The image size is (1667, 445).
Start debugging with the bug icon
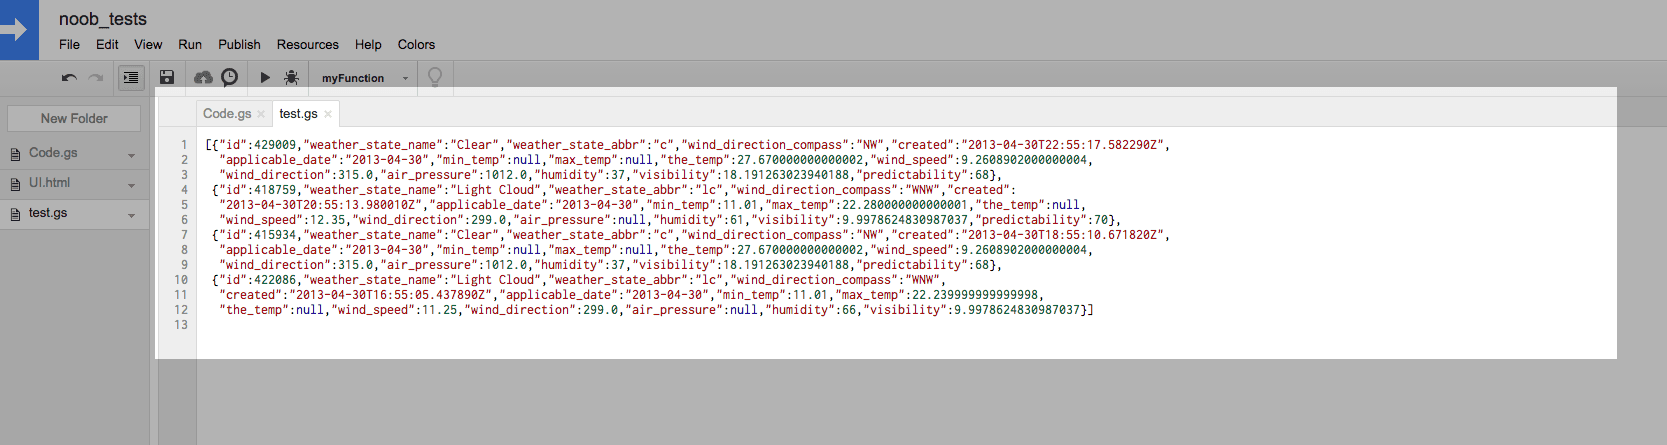tap(291, 78)
